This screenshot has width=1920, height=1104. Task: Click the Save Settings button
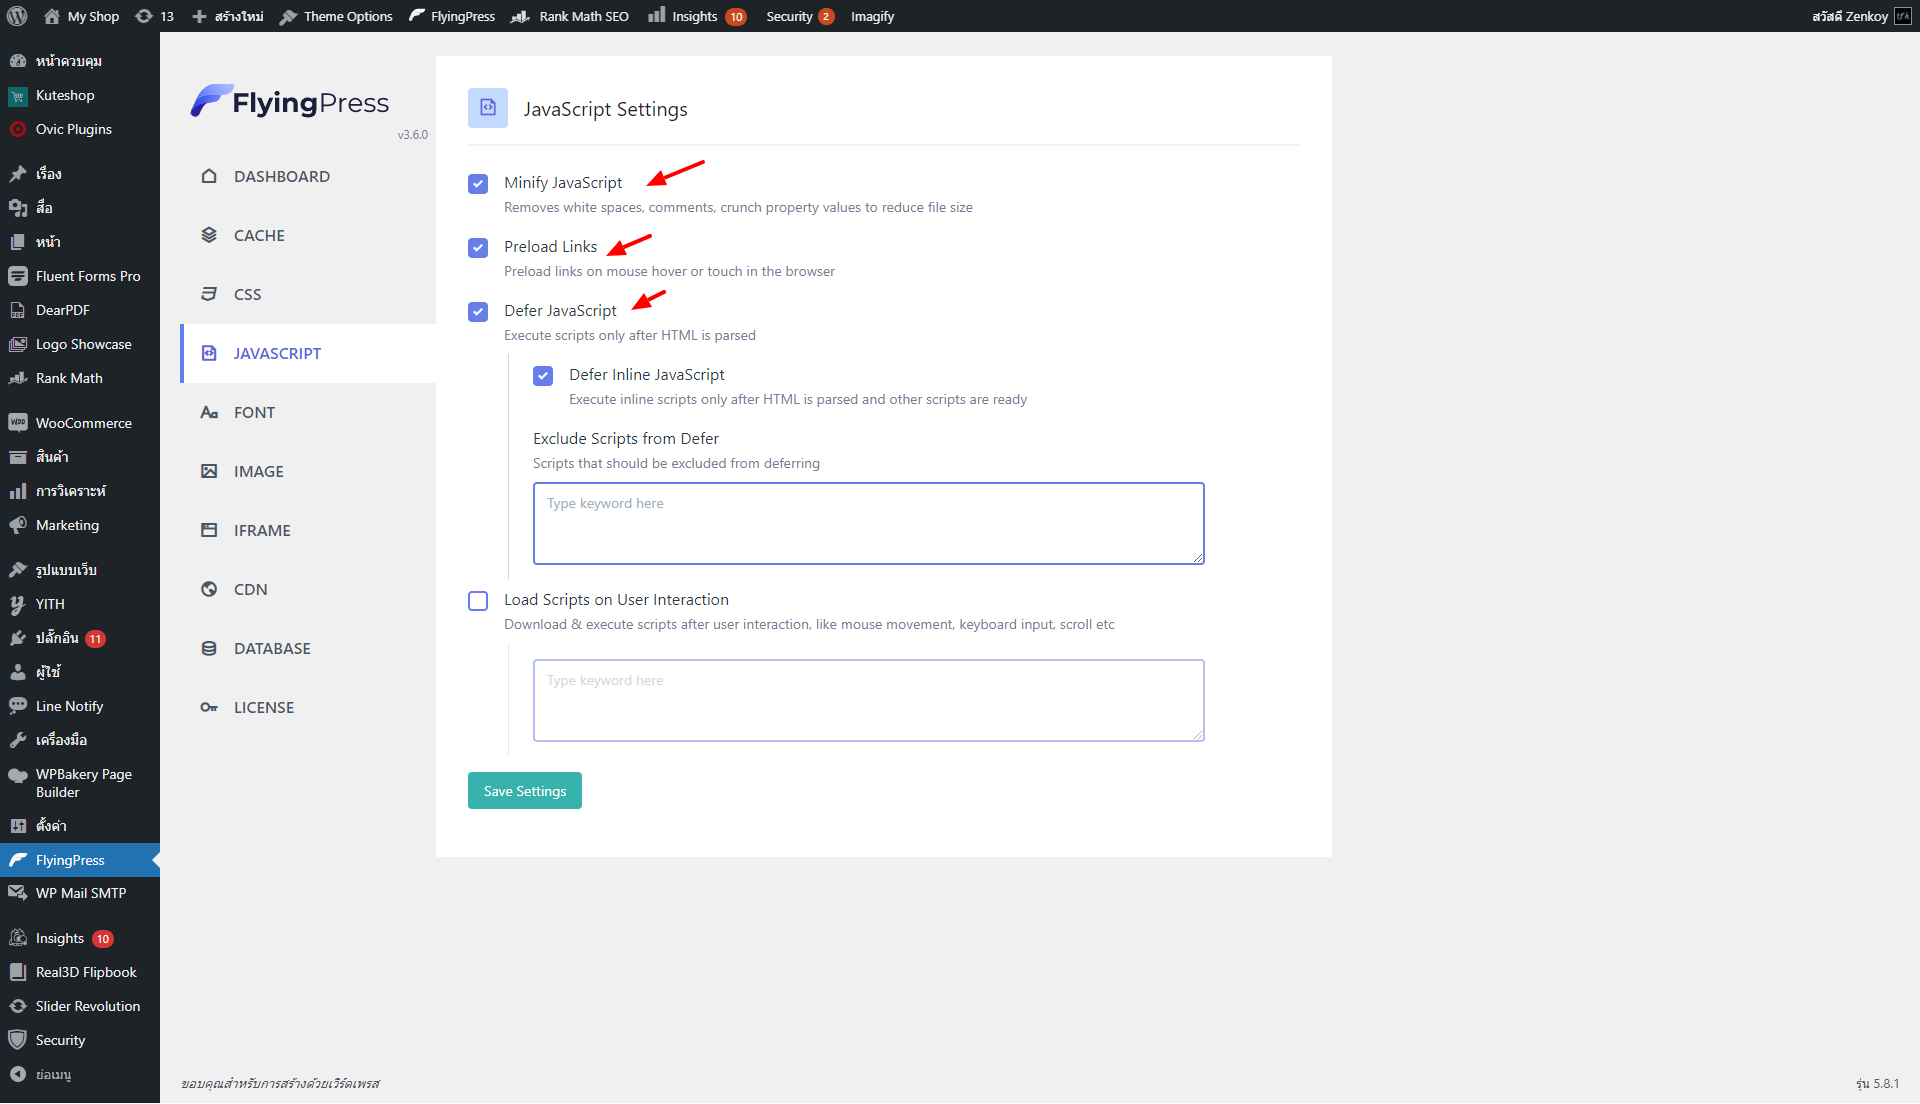(x=524, y=791)
